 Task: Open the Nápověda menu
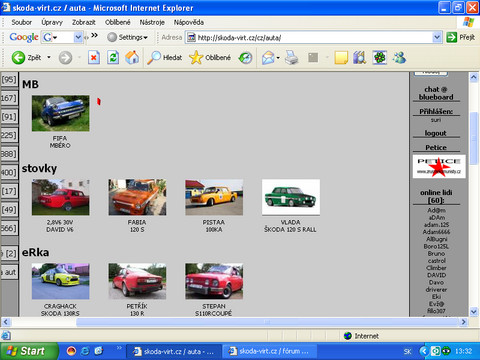(189, 22)
